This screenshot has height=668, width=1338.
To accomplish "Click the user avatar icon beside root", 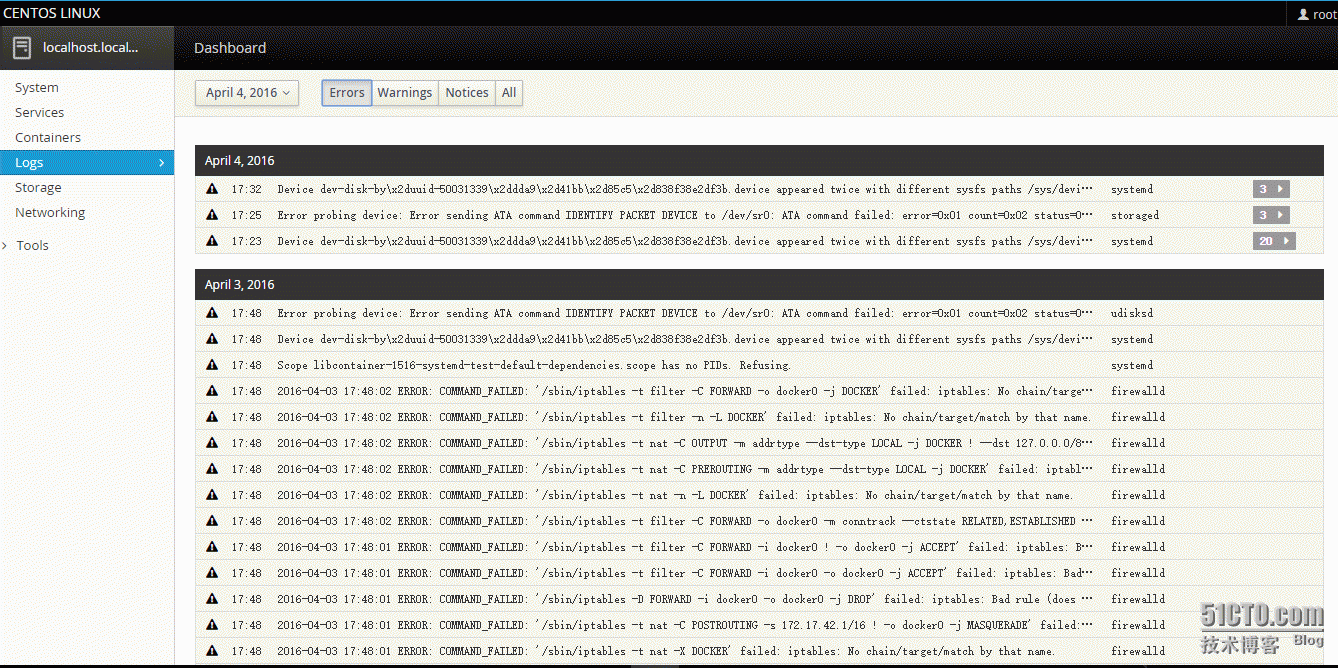I will (x=1303, y=15).
